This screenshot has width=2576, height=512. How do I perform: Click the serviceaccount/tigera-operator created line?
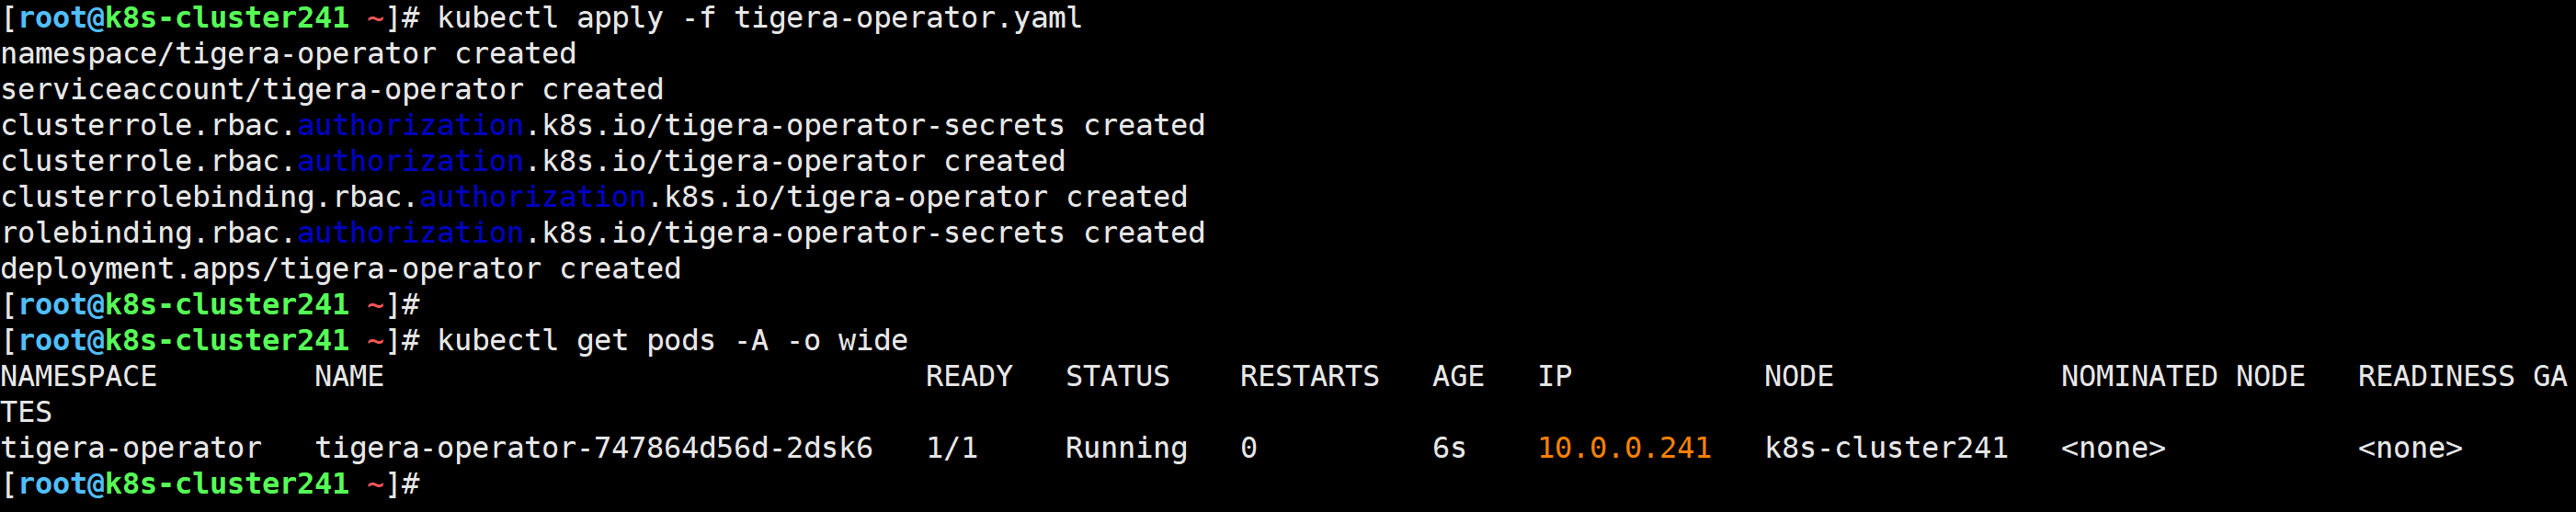click(332, 90)
